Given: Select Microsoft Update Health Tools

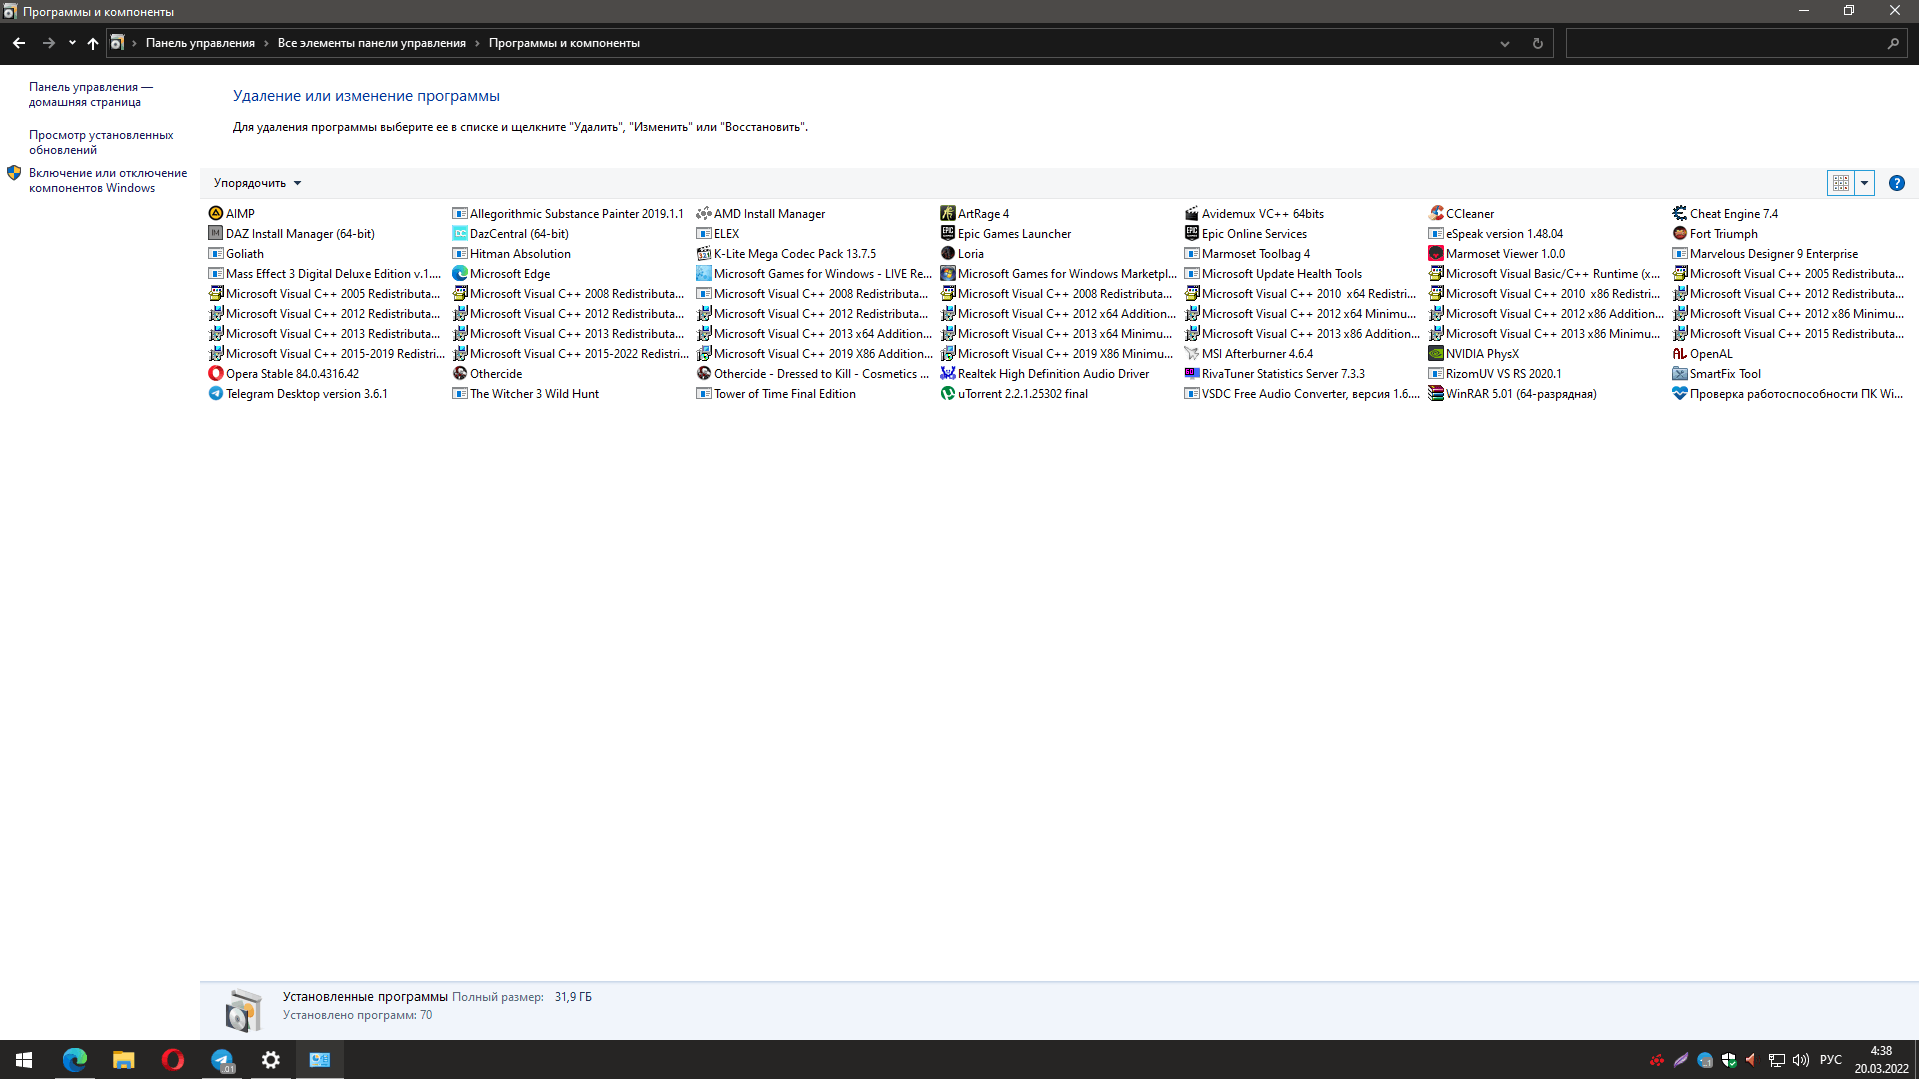Looking at the screenshot, I should click(1281, 274).
